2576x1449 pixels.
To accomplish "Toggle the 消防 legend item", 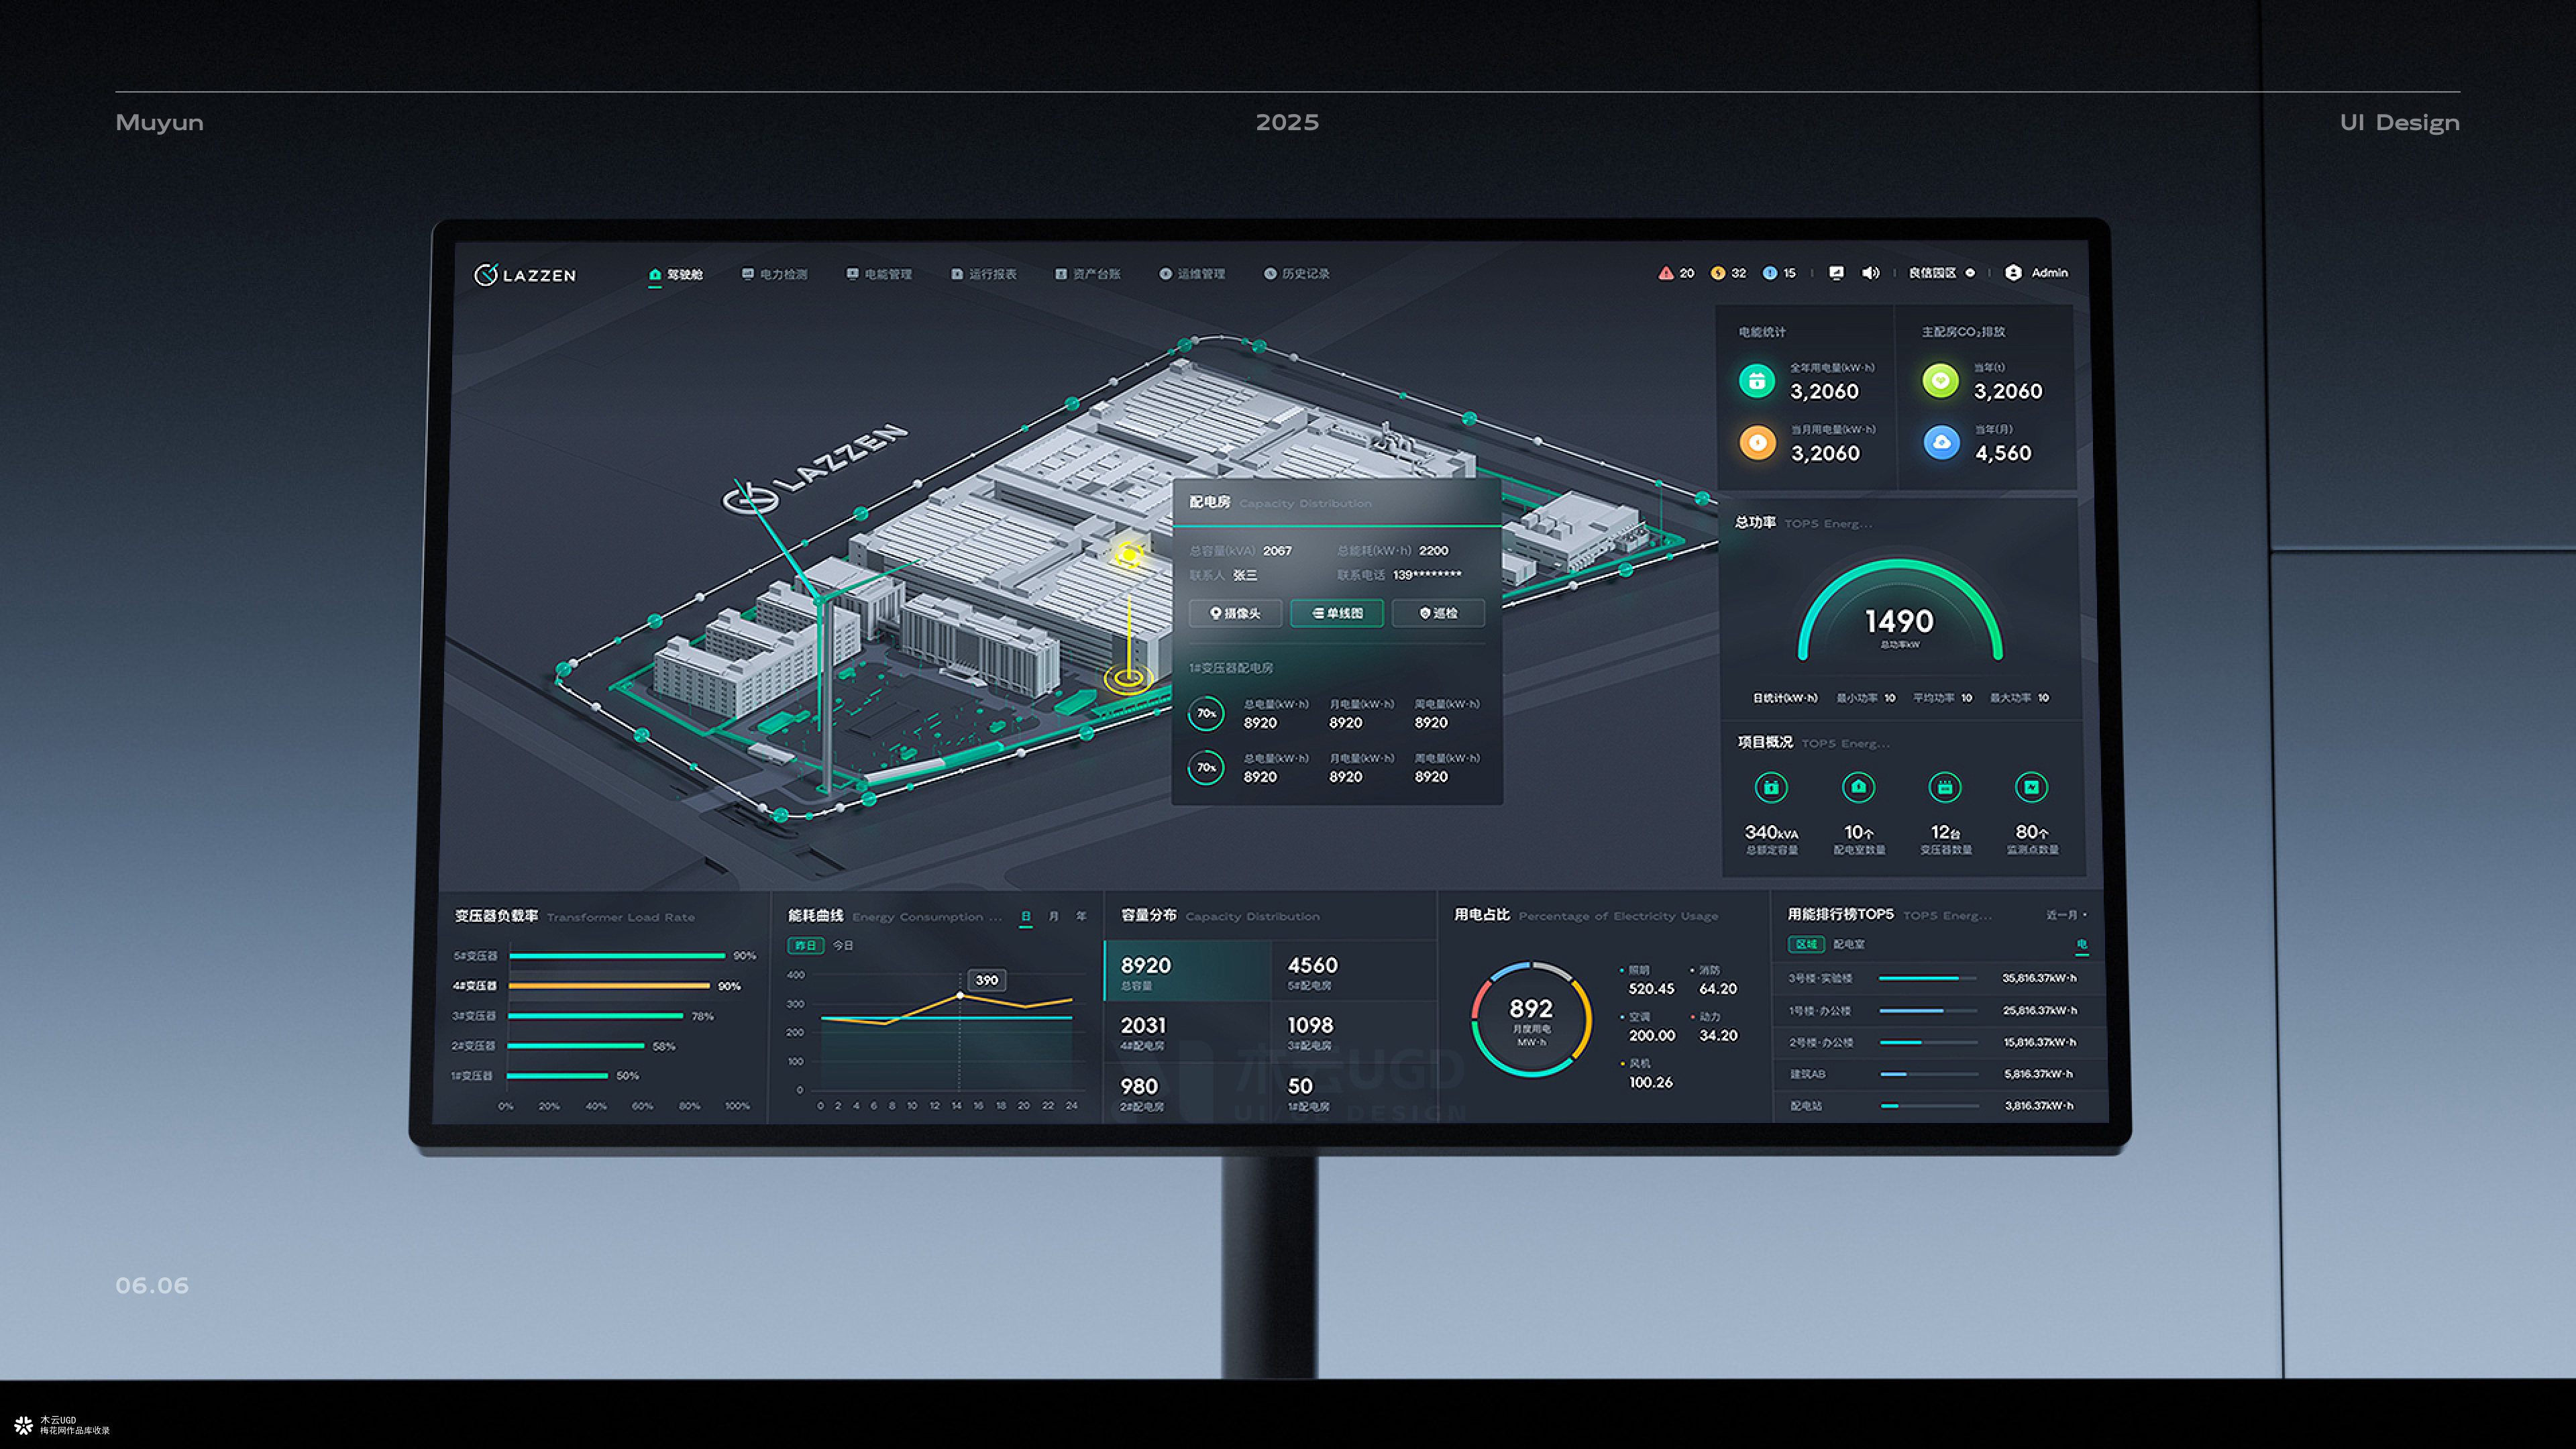I will 1706,970.
